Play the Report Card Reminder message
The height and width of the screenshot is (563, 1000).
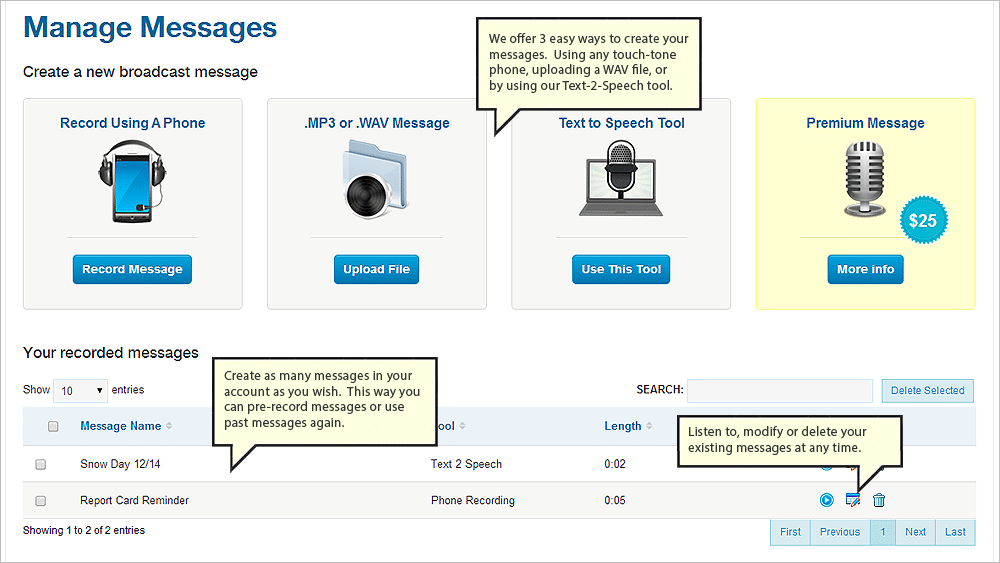pyautogui.click(x=827, y=500)
